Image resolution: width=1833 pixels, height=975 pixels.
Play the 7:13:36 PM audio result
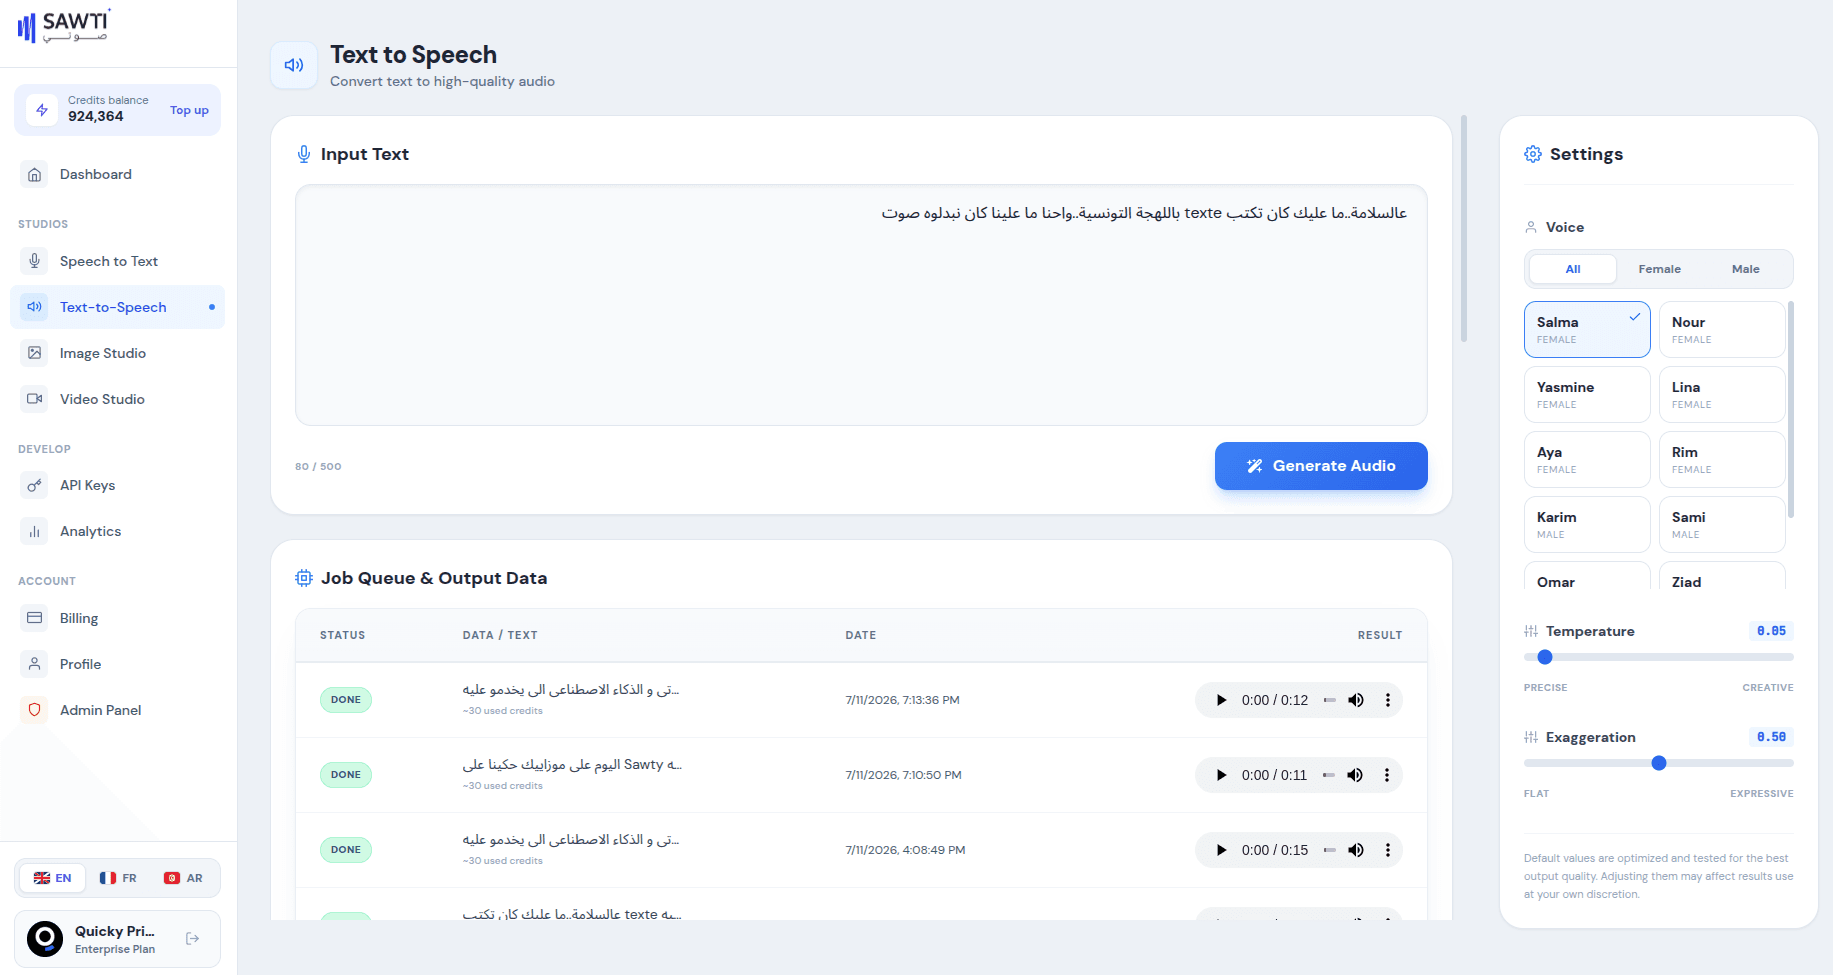(1221, 700)
